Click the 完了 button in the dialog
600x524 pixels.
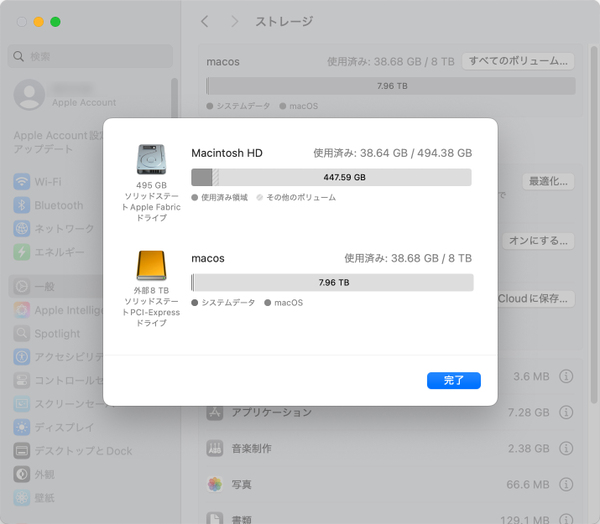[x=453, y=380]
